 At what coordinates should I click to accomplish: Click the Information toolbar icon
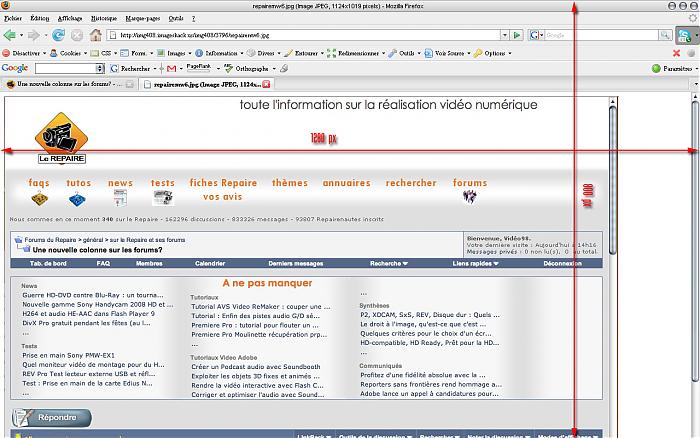[x=199, y=53]
